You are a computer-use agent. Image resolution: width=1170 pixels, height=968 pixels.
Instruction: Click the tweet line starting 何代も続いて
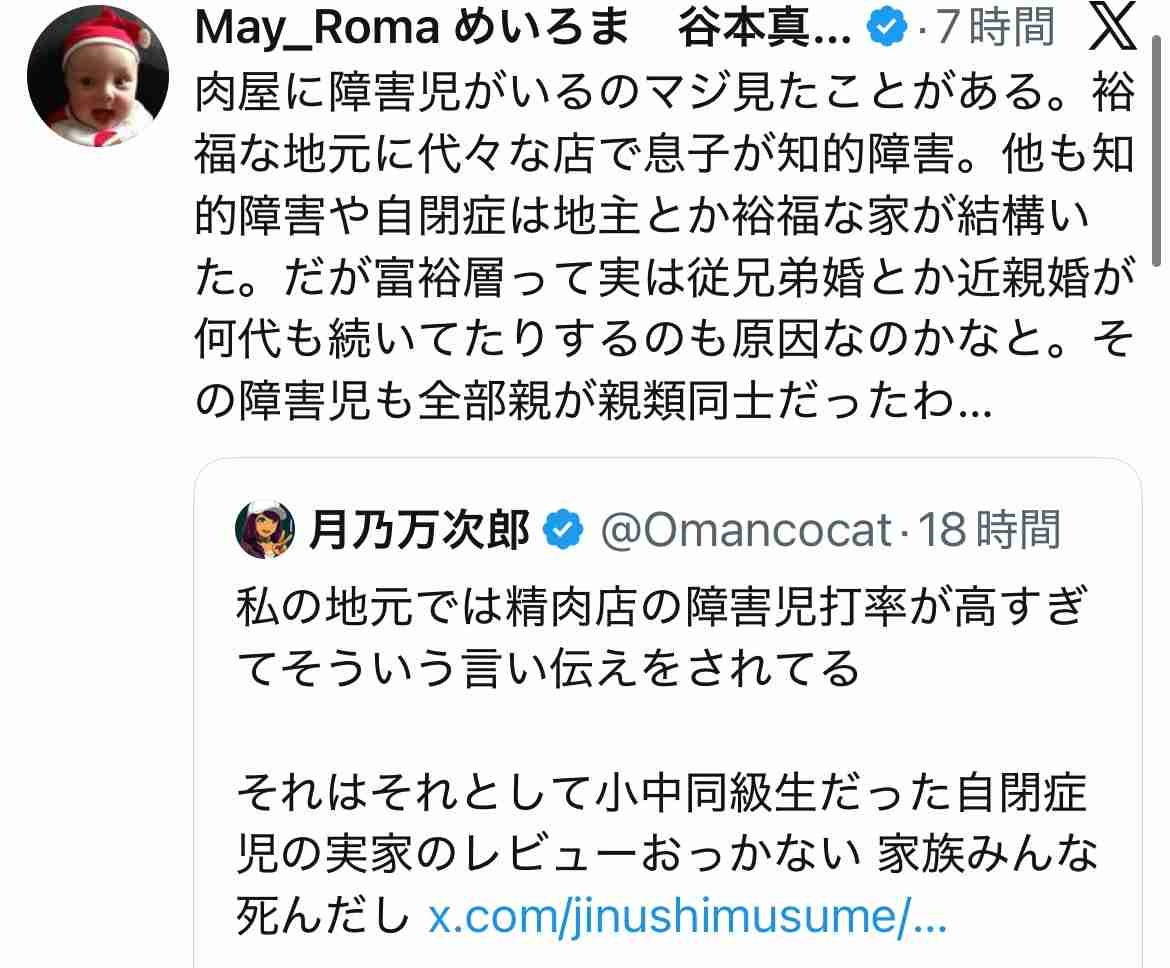(x=664, y=340)
